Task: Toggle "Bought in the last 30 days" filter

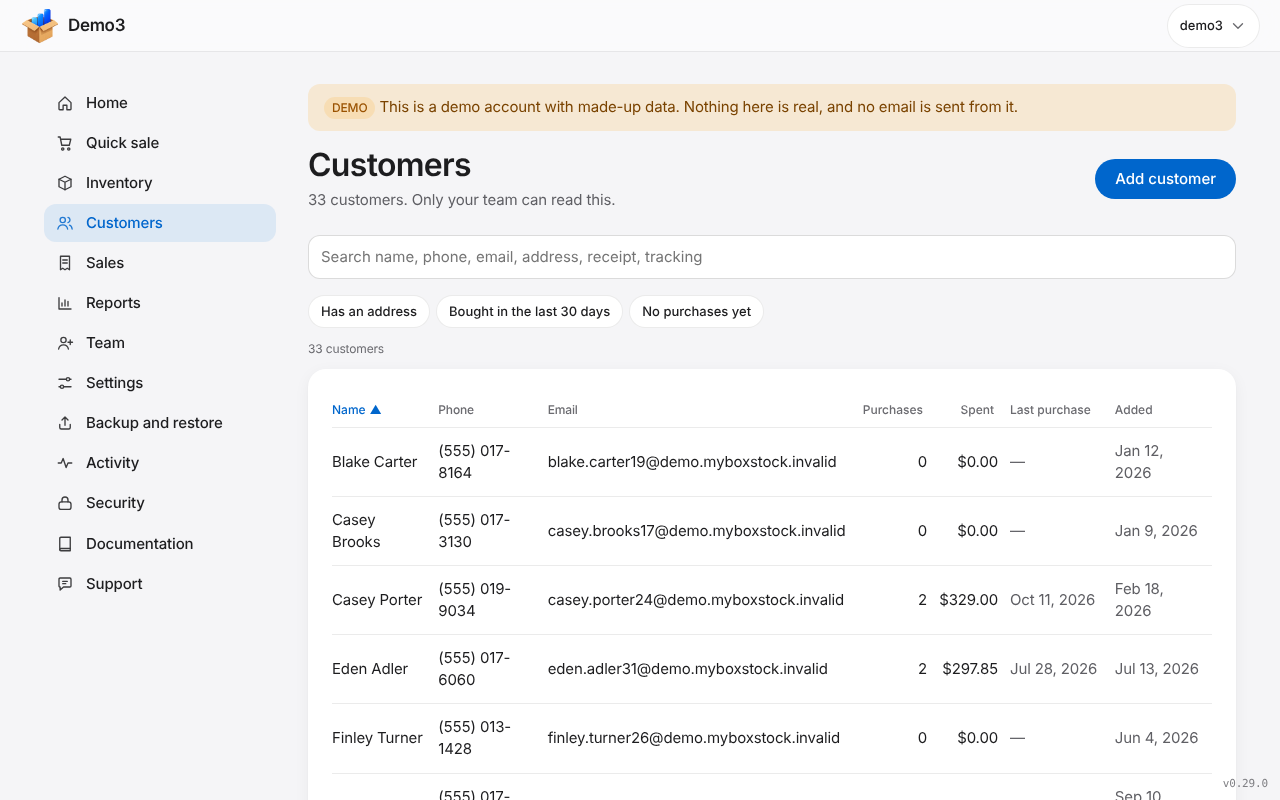Action: click(x=529, y=312)
